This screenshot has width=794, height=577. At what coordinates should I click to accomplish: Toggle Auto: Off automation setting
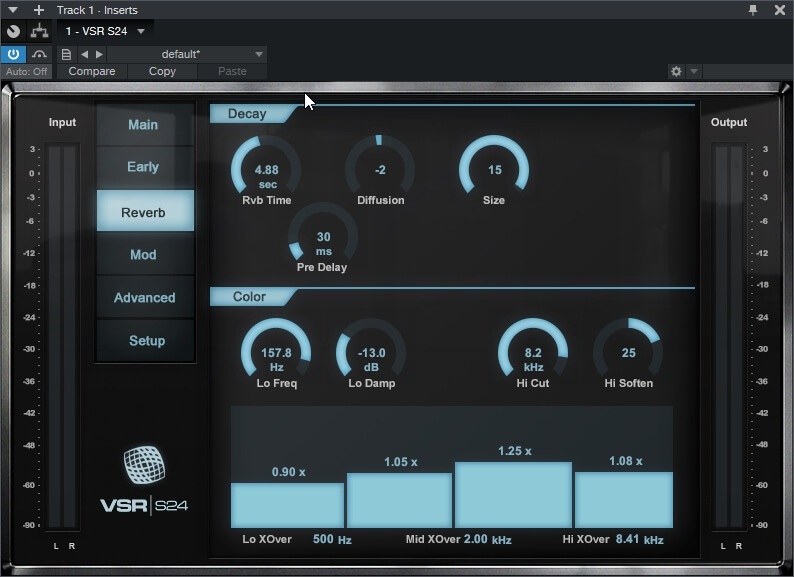coord(26,71)
